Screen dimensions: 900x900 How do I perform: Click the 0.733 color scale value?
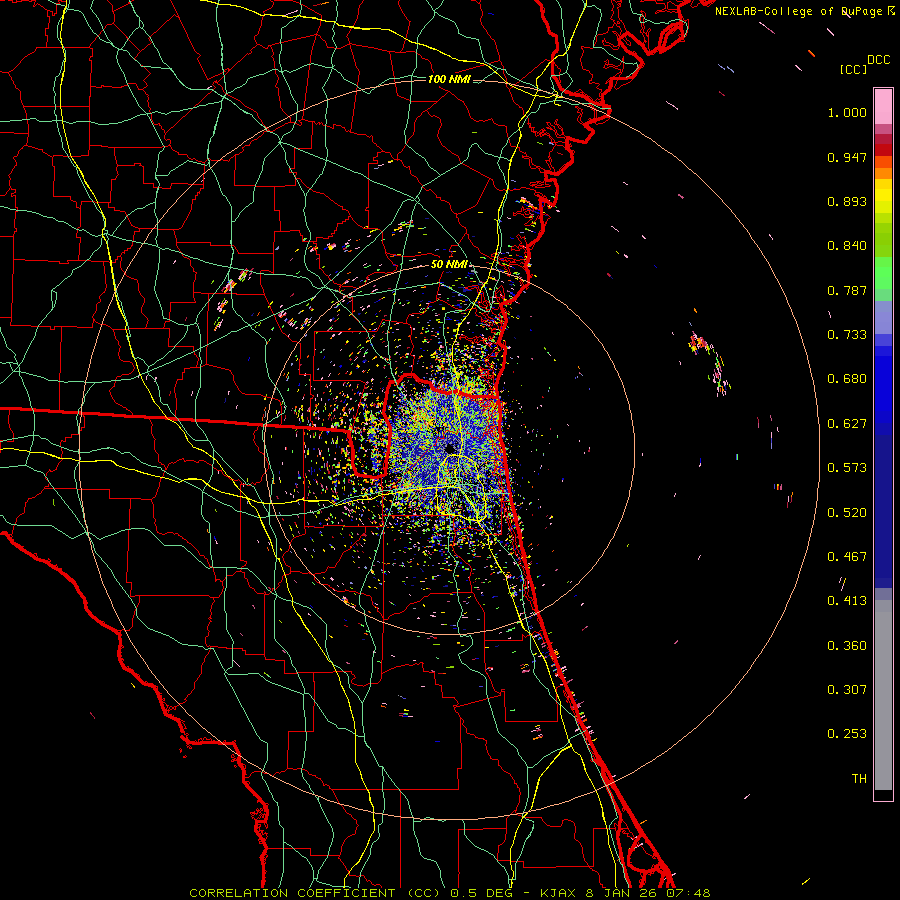(x=847, y=335)
